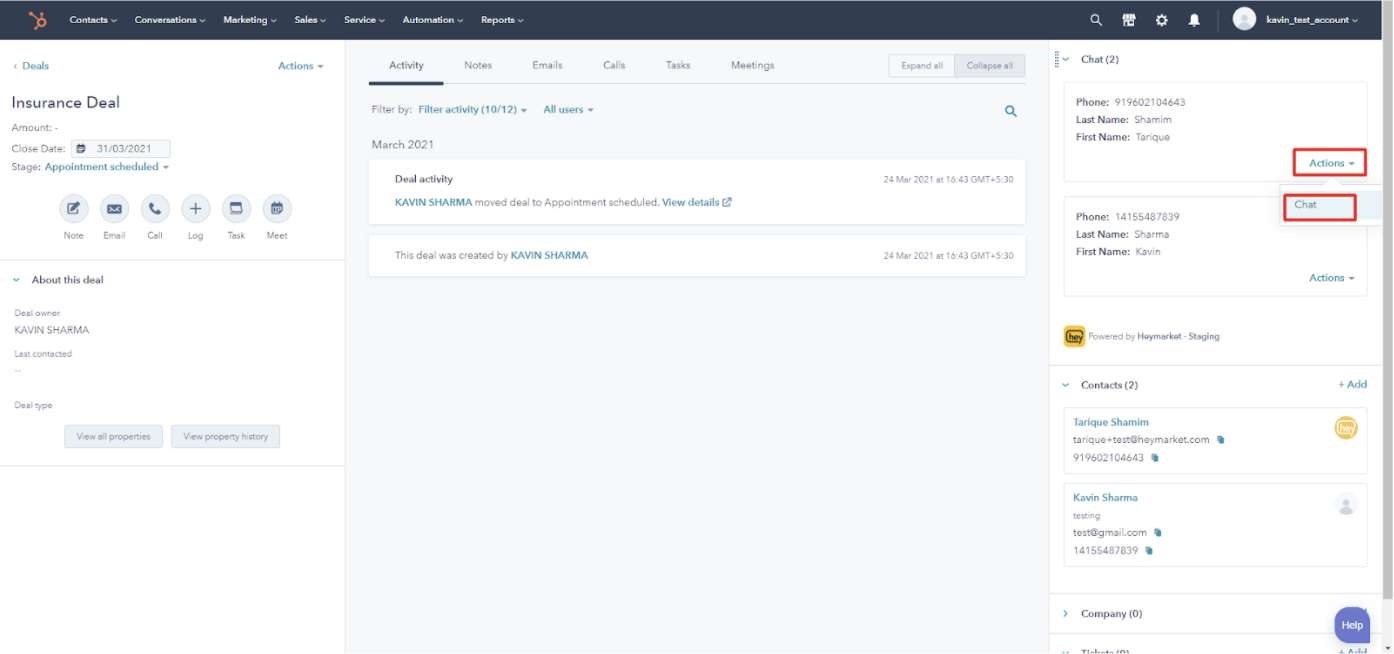
Task: Switch to the Tasks tab
Action: 678,65
